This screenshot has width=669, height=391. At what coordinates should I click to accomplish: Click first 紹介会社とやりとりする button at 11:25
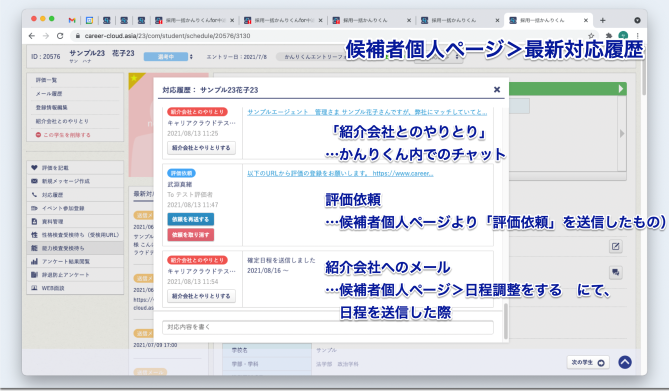pos(201,148)
